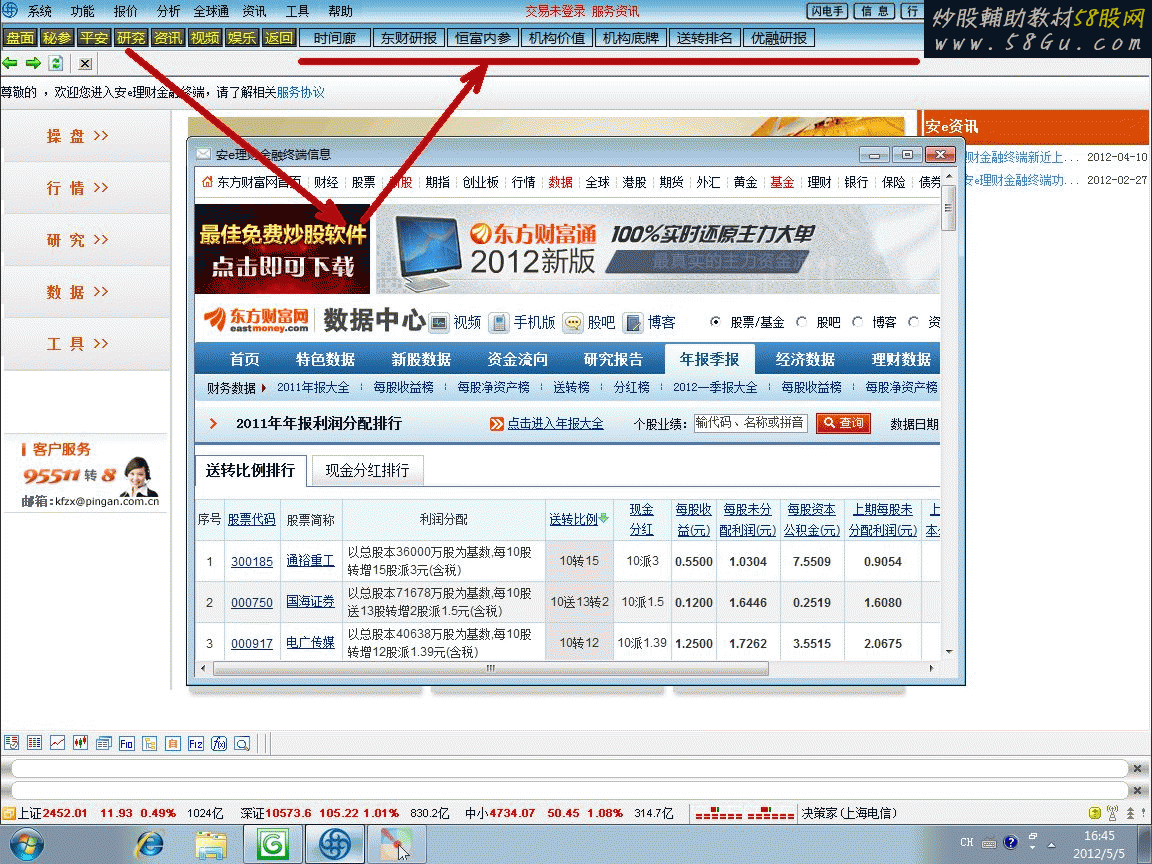Click the 手机版 phone icon
This screenshot has width=1152, height=864.
coord(500,322)
